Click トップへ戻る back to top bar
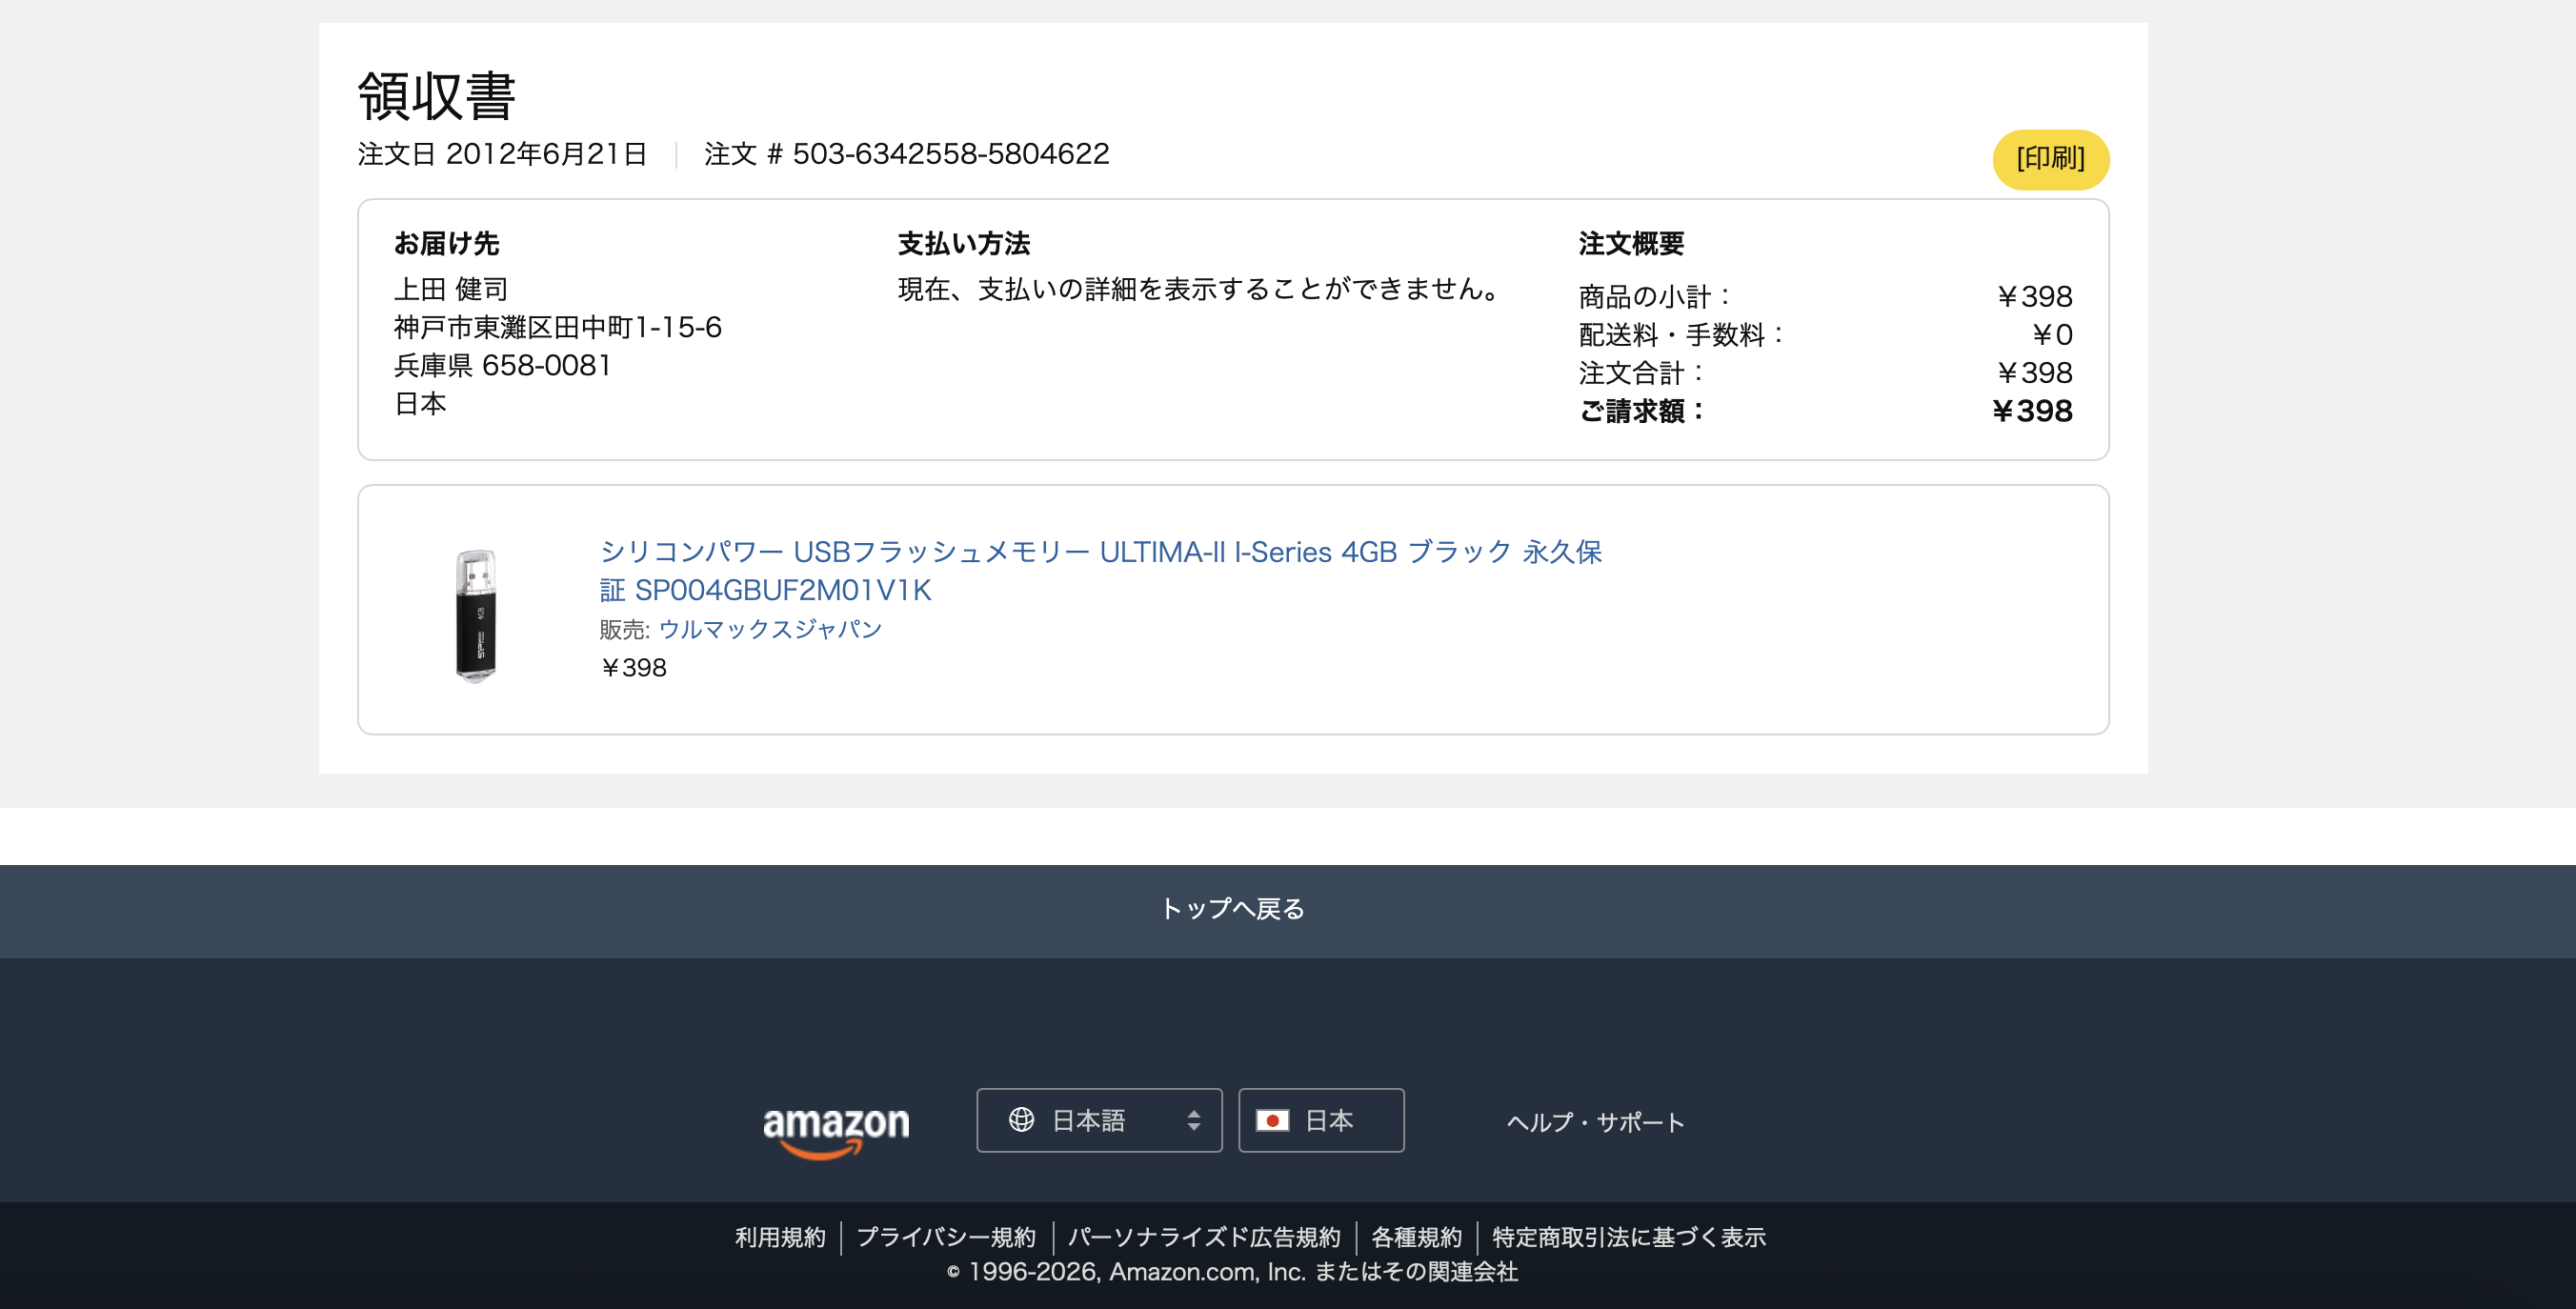2576x1309 pixels. 1232,909
